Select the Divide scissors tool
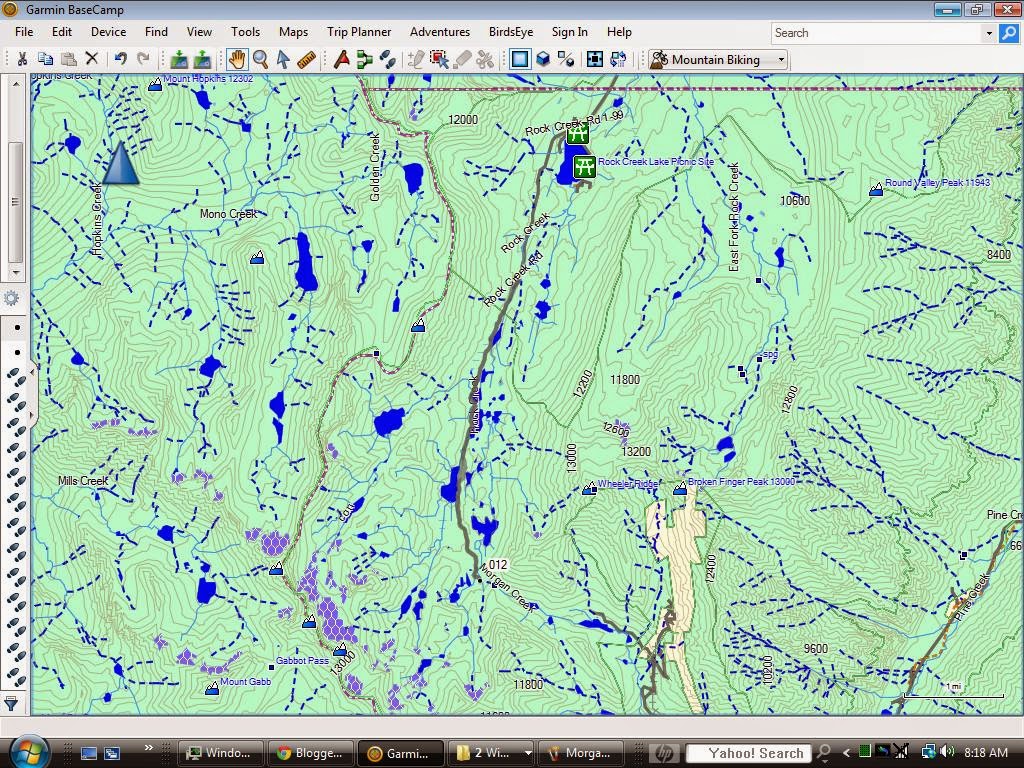1024x768 pixels. 485,59
